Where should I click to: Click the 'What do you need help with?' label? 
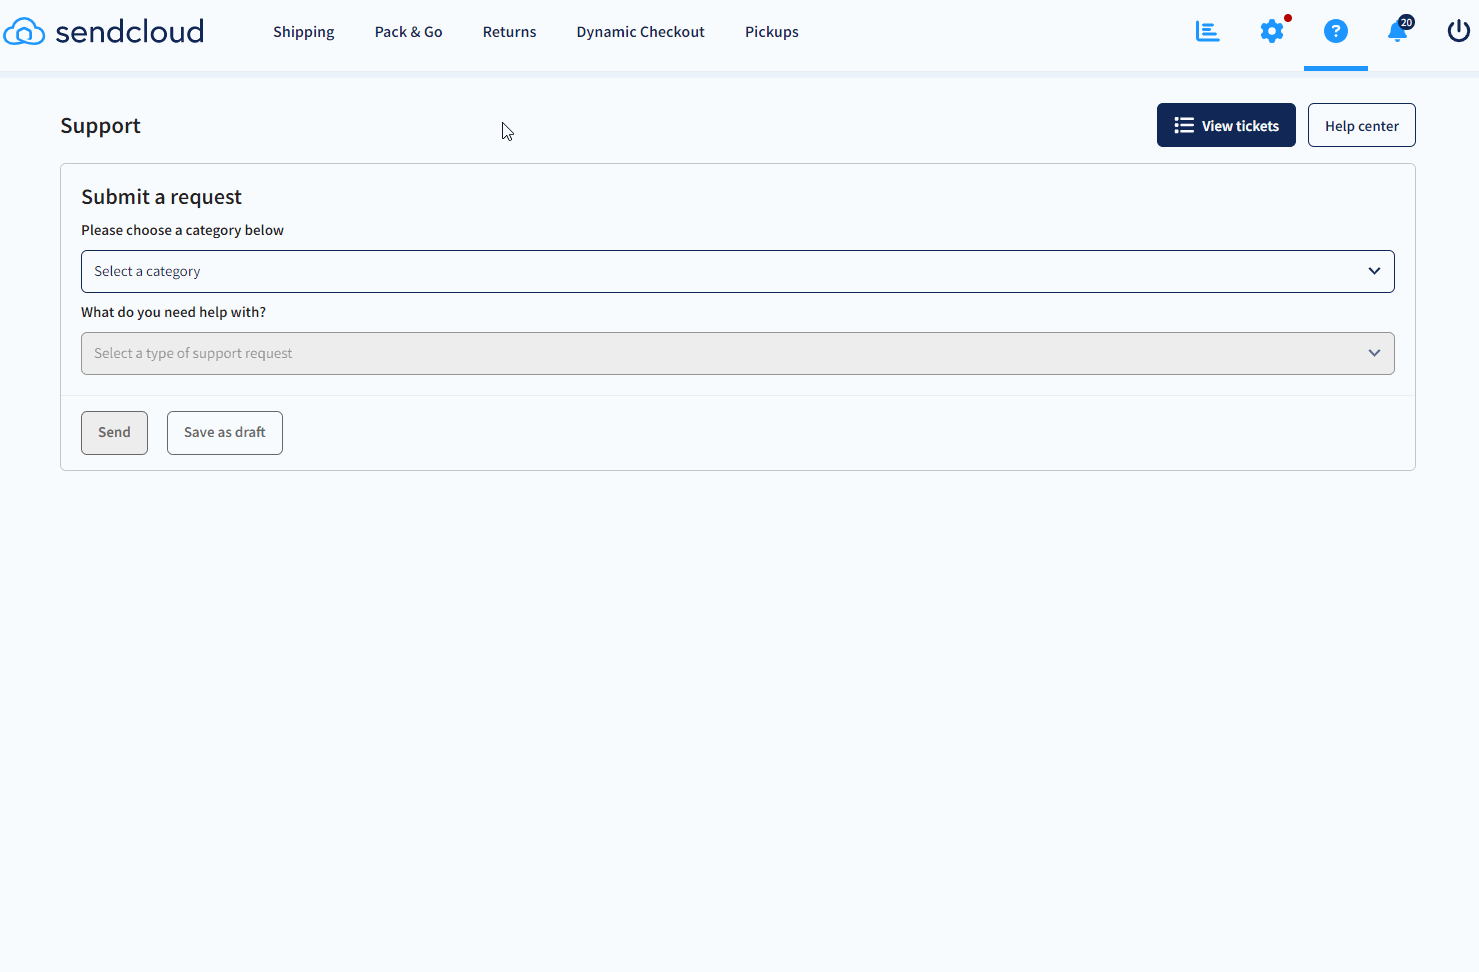[x=174, y=312]
